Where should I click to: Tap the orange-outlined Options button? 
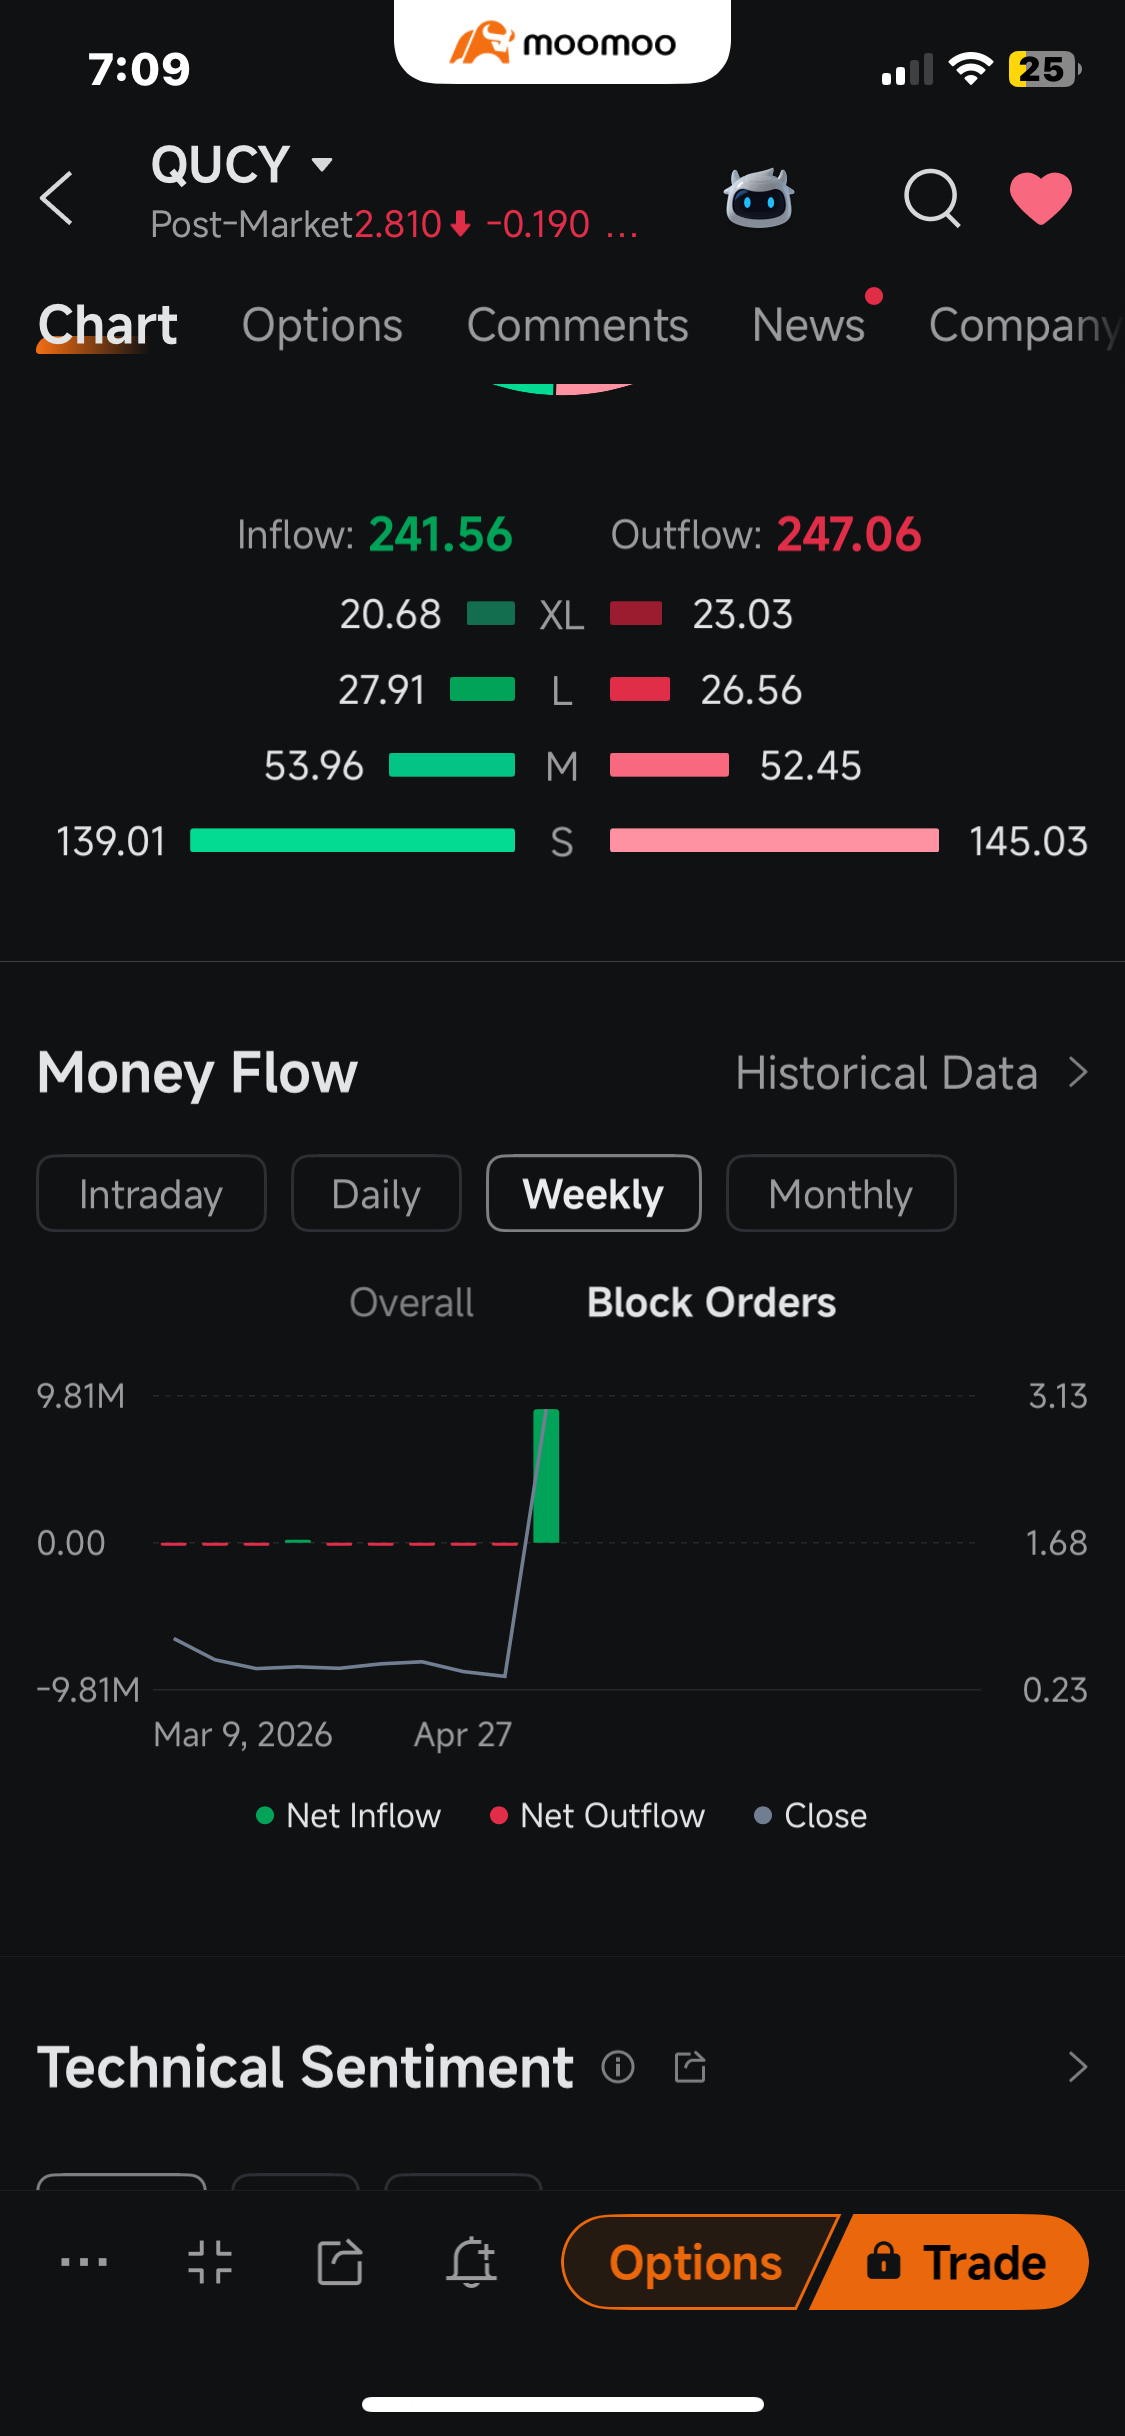[696, 2262]
